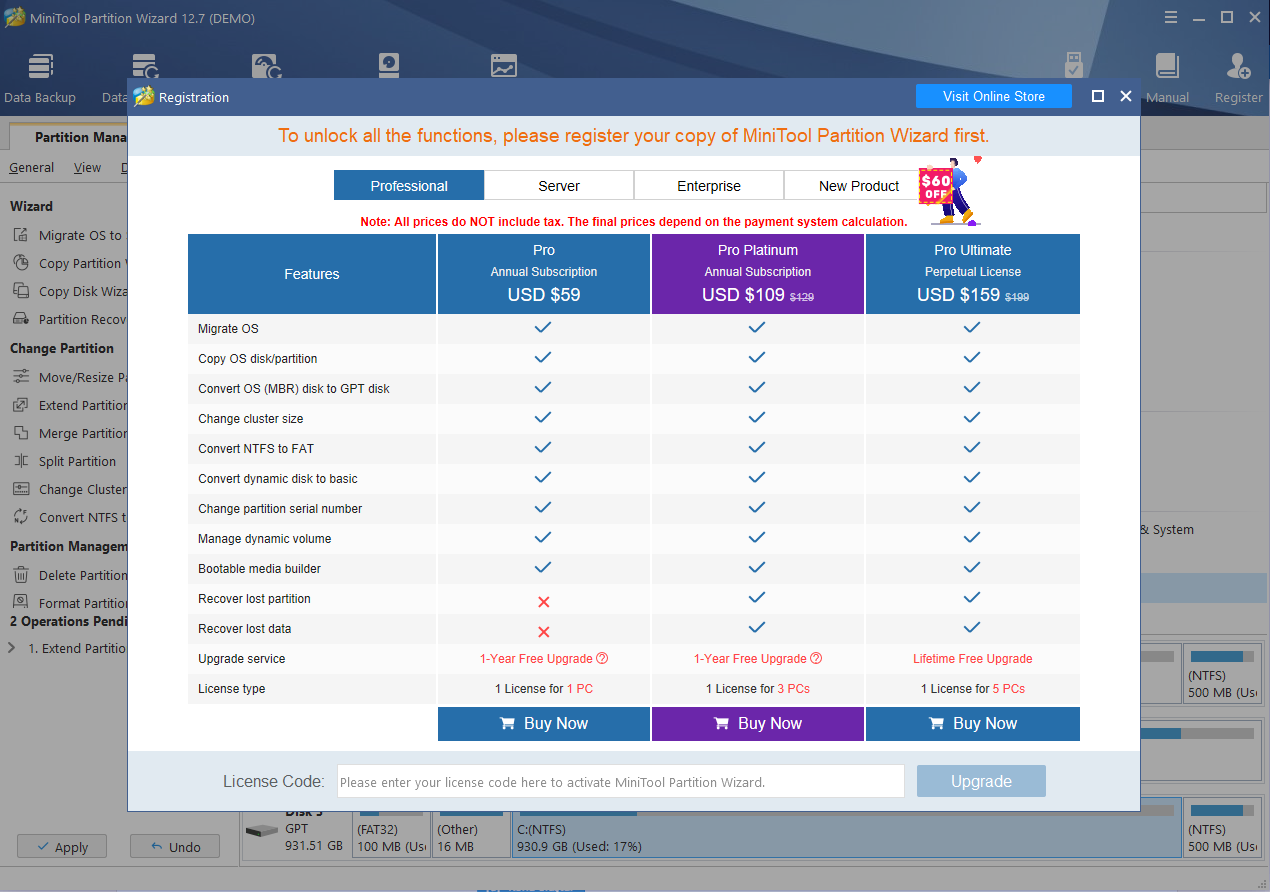Image resolution: width=1270 pixels, height=892 pixels.
Task: Select the (Other) 16 MB partition block
Action: (x=472, y=835)
